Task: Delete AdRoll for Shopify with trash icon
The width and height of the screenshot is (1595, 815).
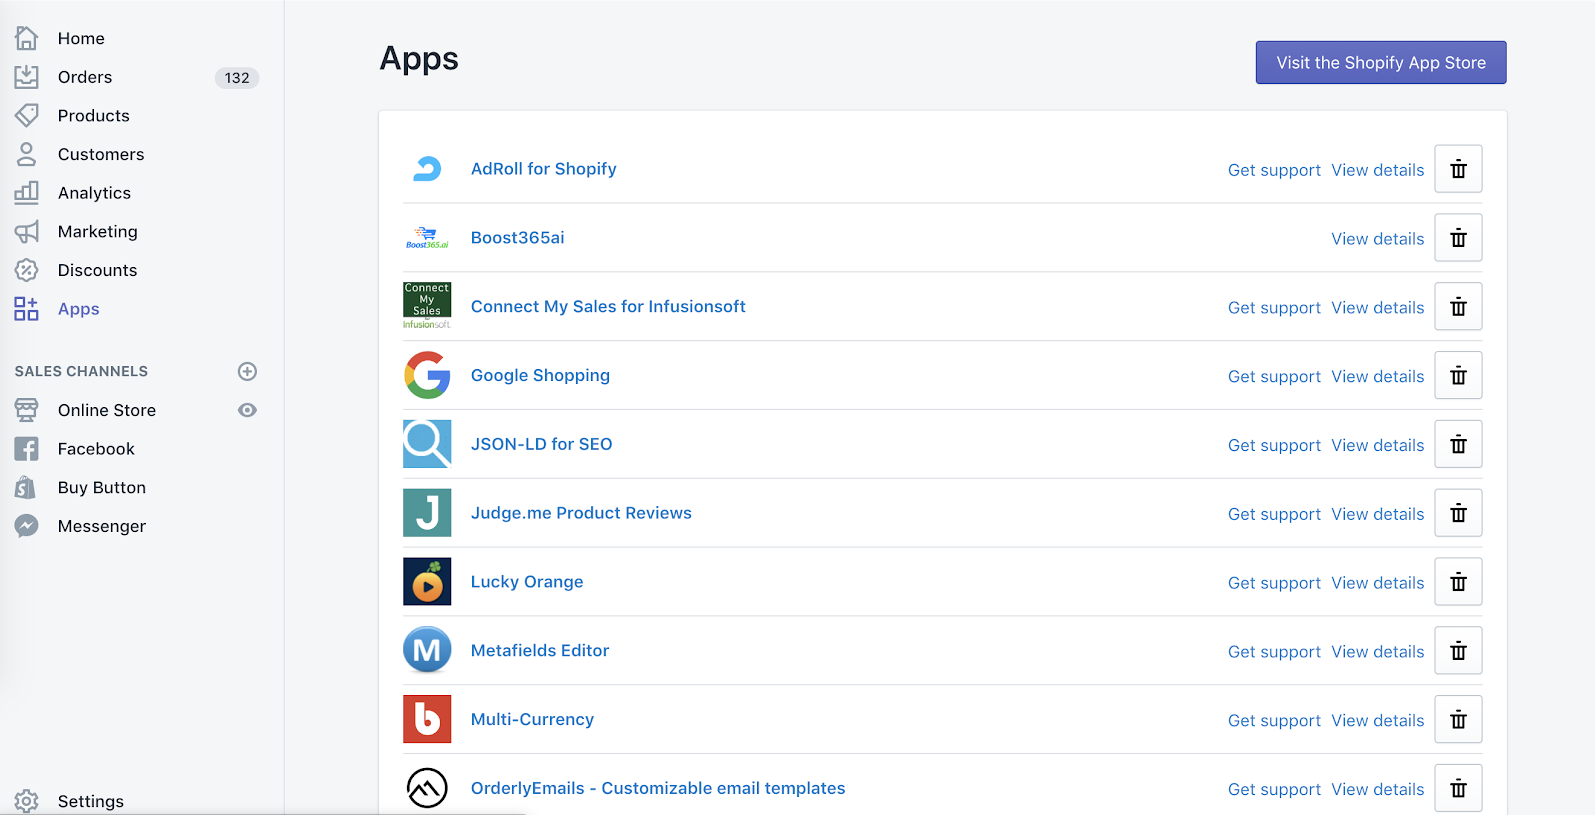Action: pos(1458,169)
